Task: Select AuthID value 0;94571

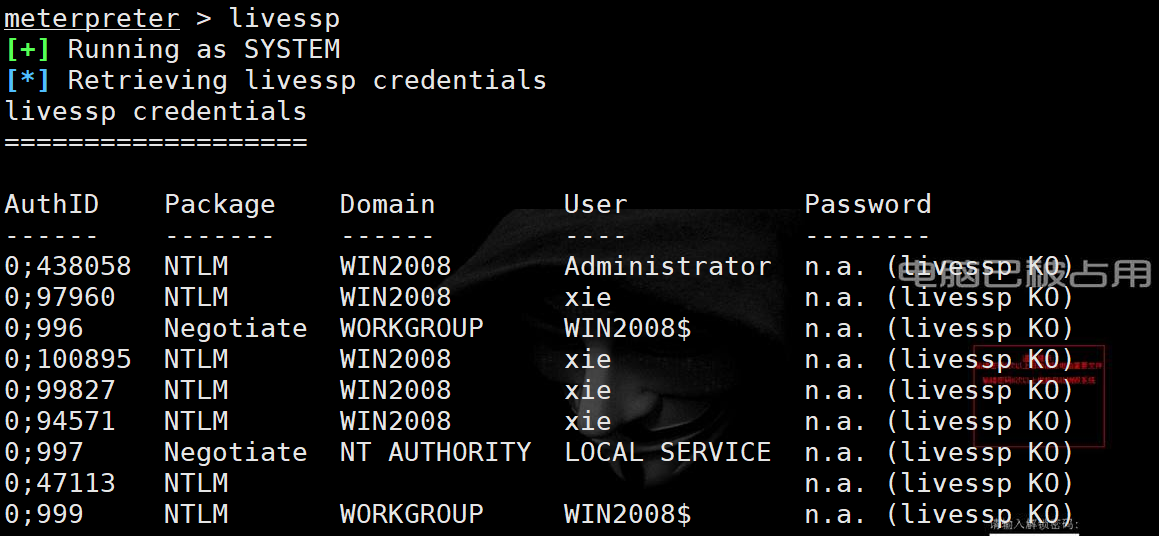Action: (60, 421)
